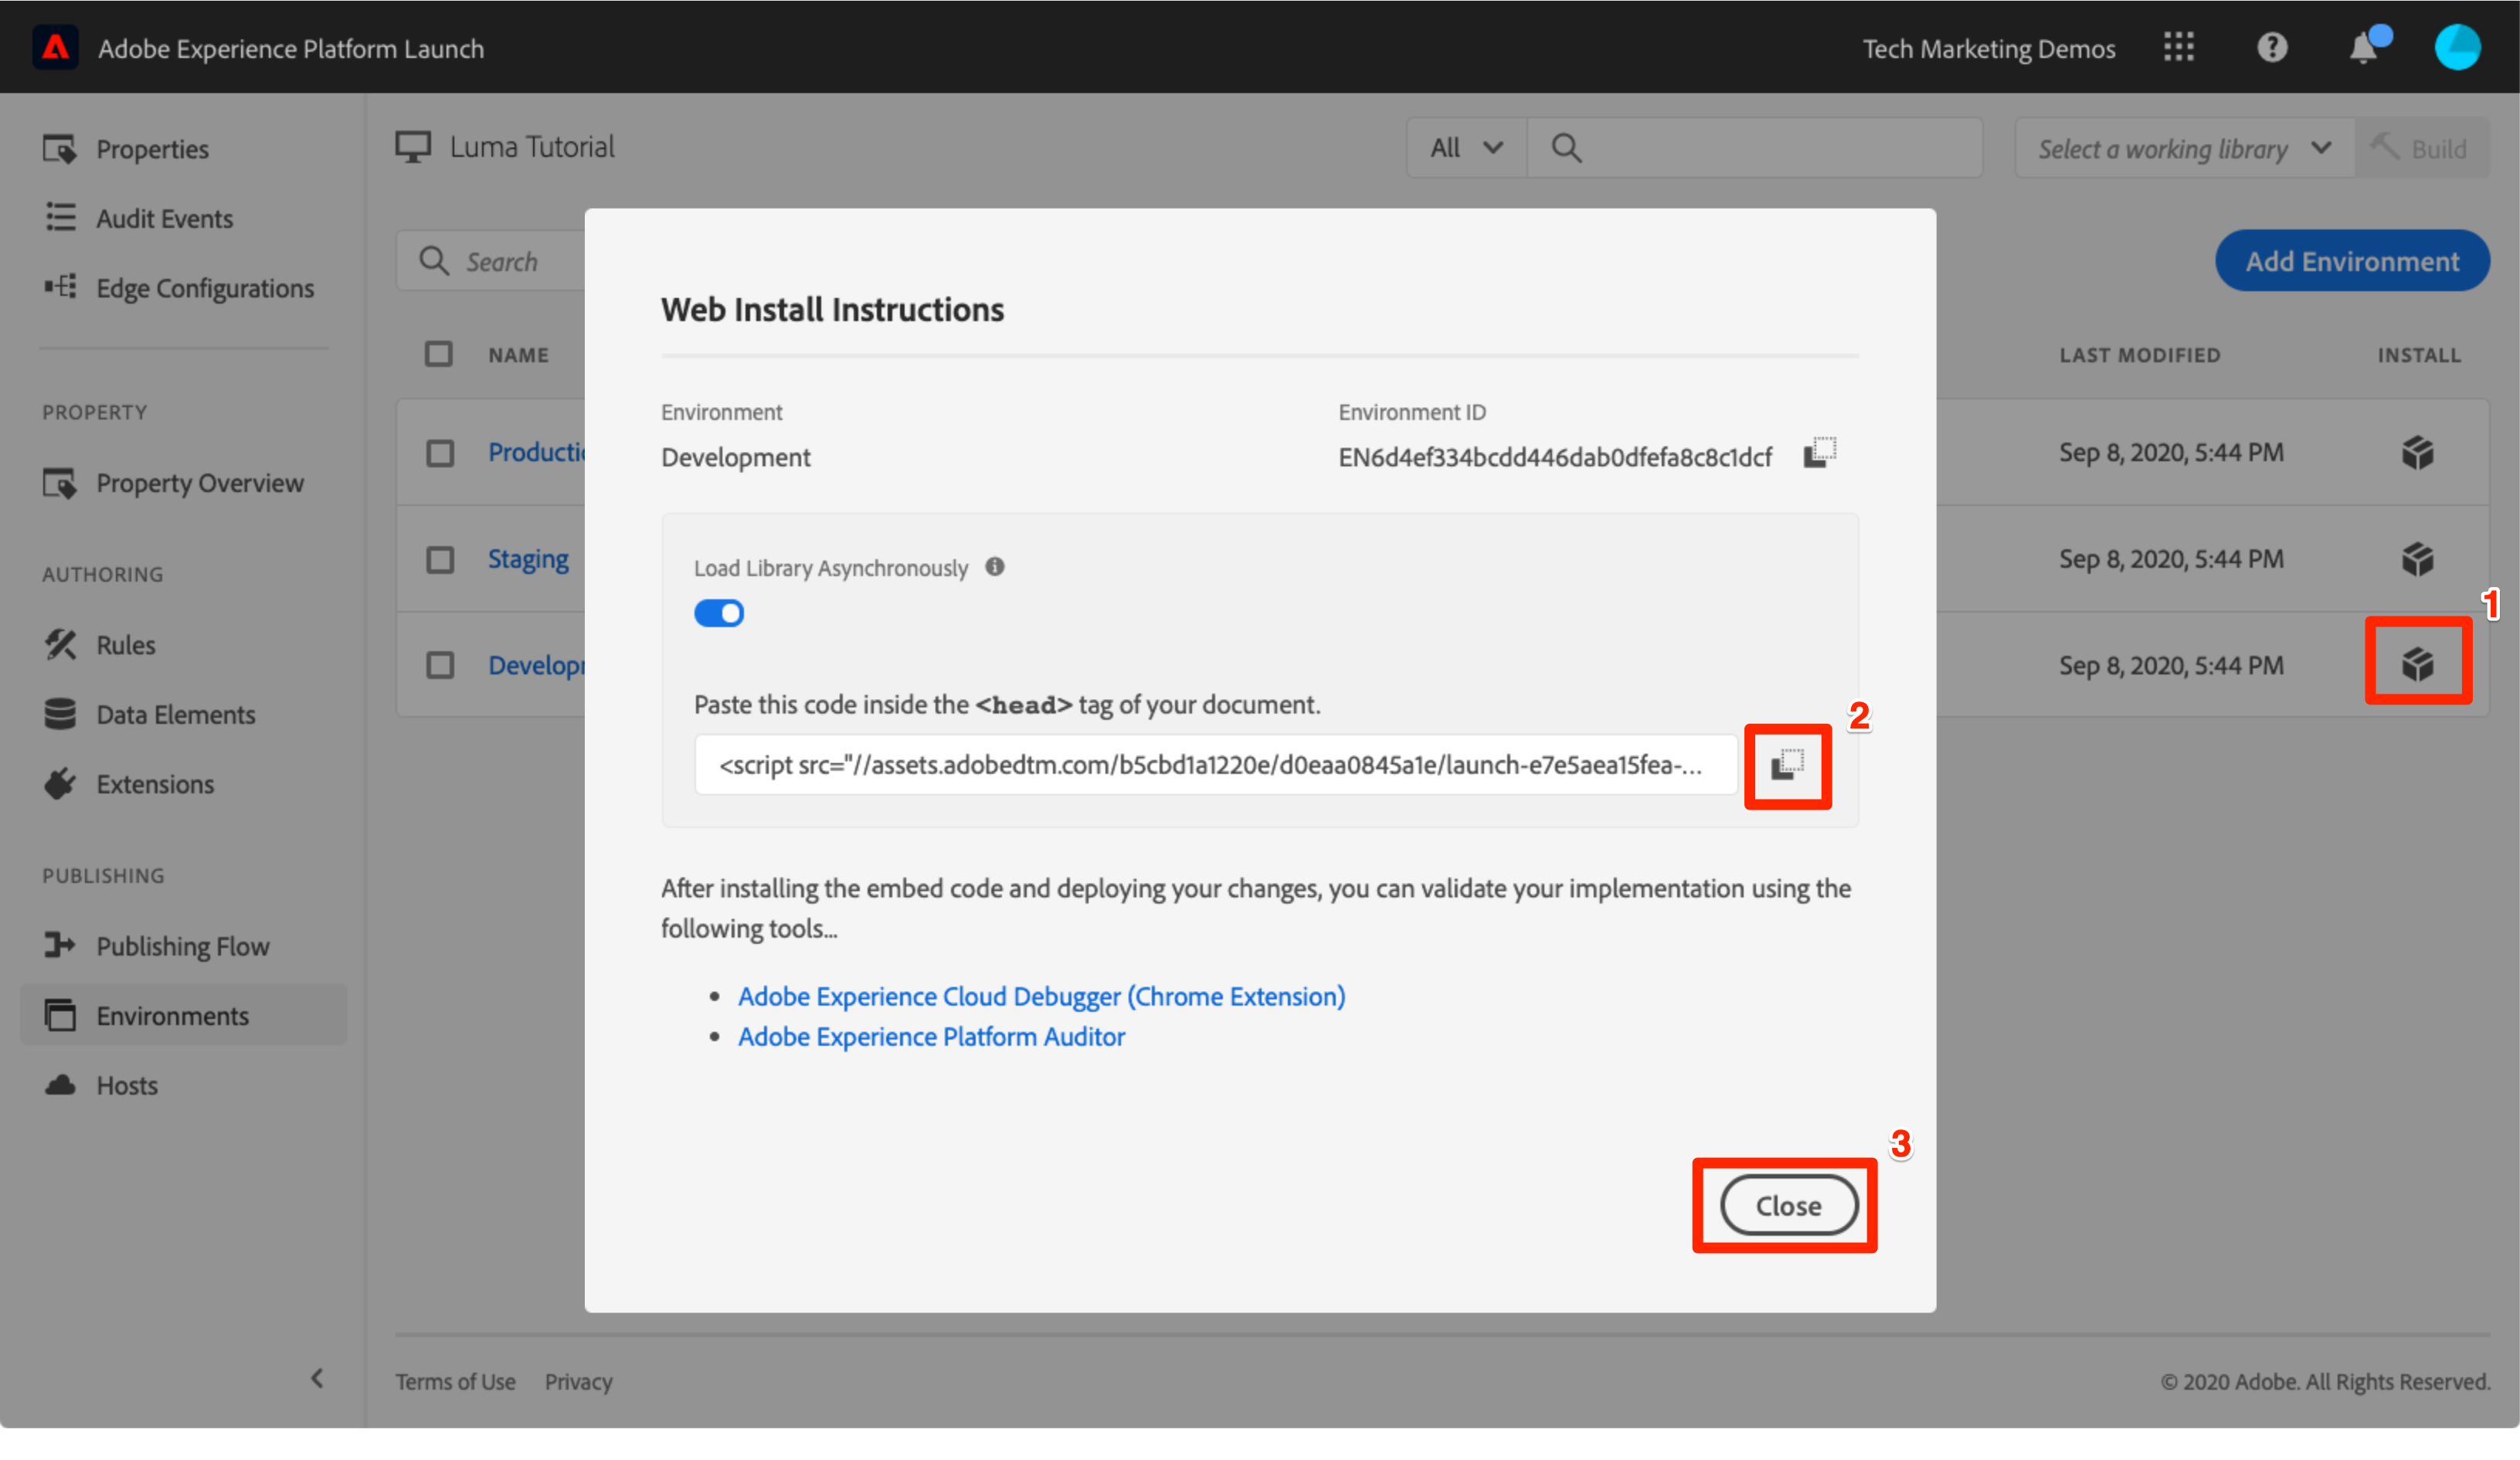This screenshot has height=1460, width=2520.
Task: Open install instructions for Production environment
Action: click(2417, 453)
